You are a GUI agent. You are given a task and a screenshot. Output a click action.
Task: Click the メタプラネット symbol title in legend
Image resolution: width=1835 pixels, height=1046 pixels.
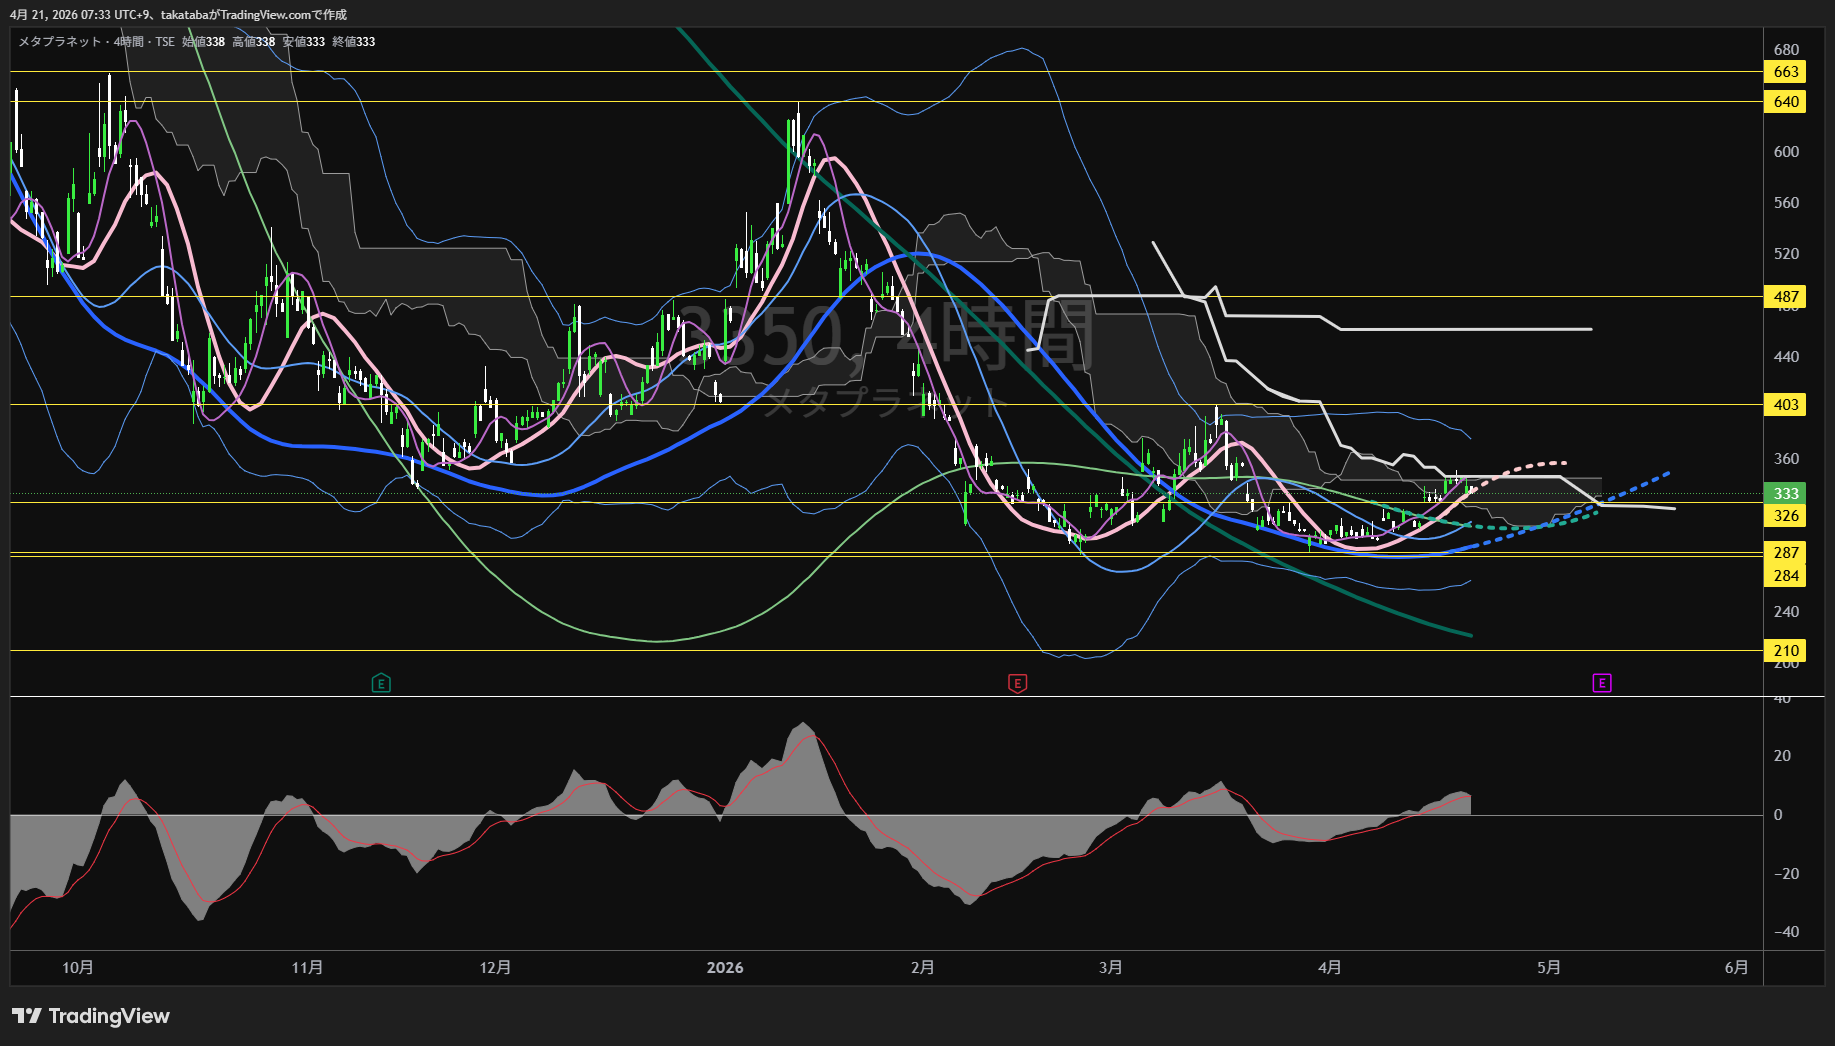pos(60,42)
